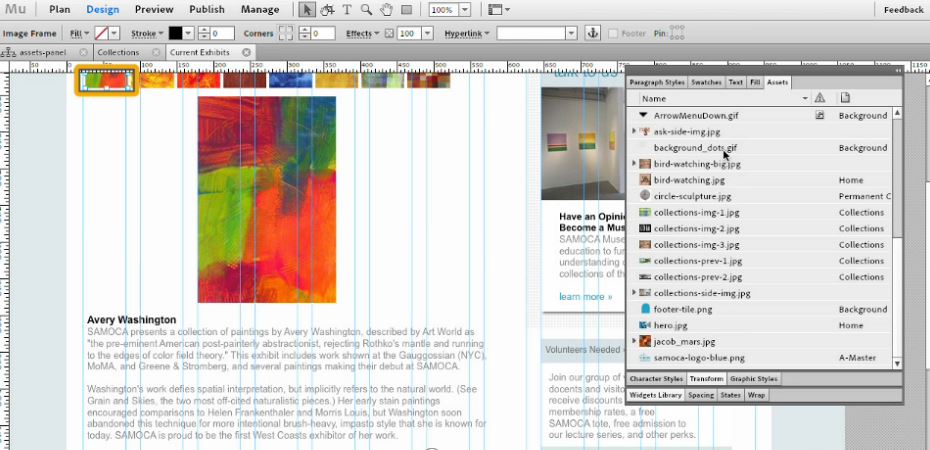The image size is (930, 450).
Task: Expand the collections-side-img.jpg asset row
Action: [634, 292]
